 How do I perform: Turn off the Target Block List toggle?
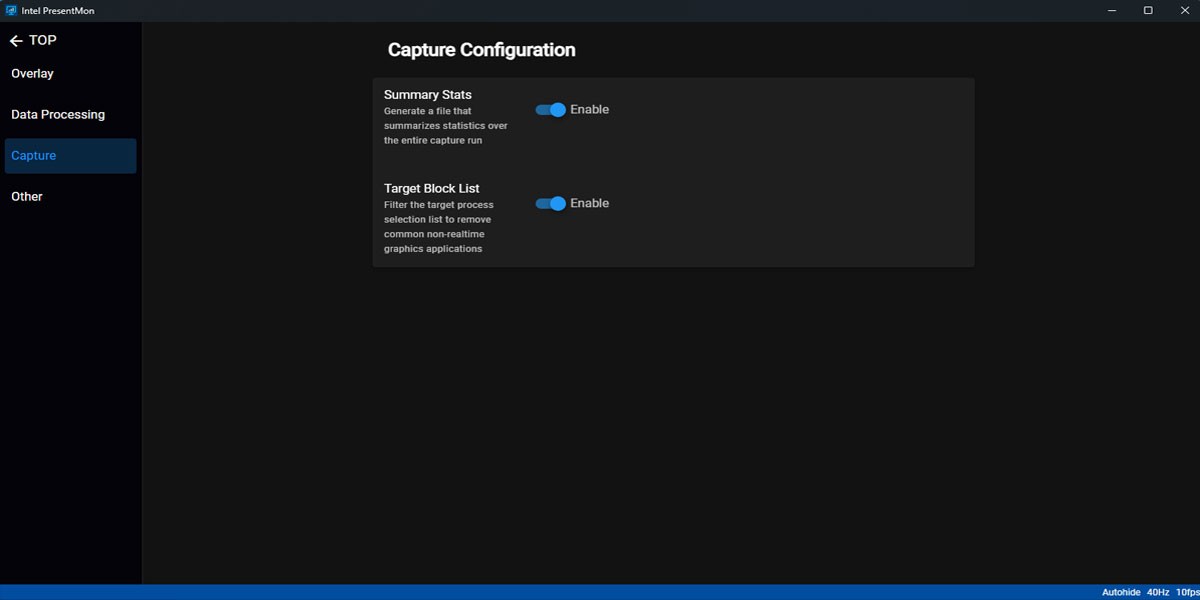[x=551, y=203]
